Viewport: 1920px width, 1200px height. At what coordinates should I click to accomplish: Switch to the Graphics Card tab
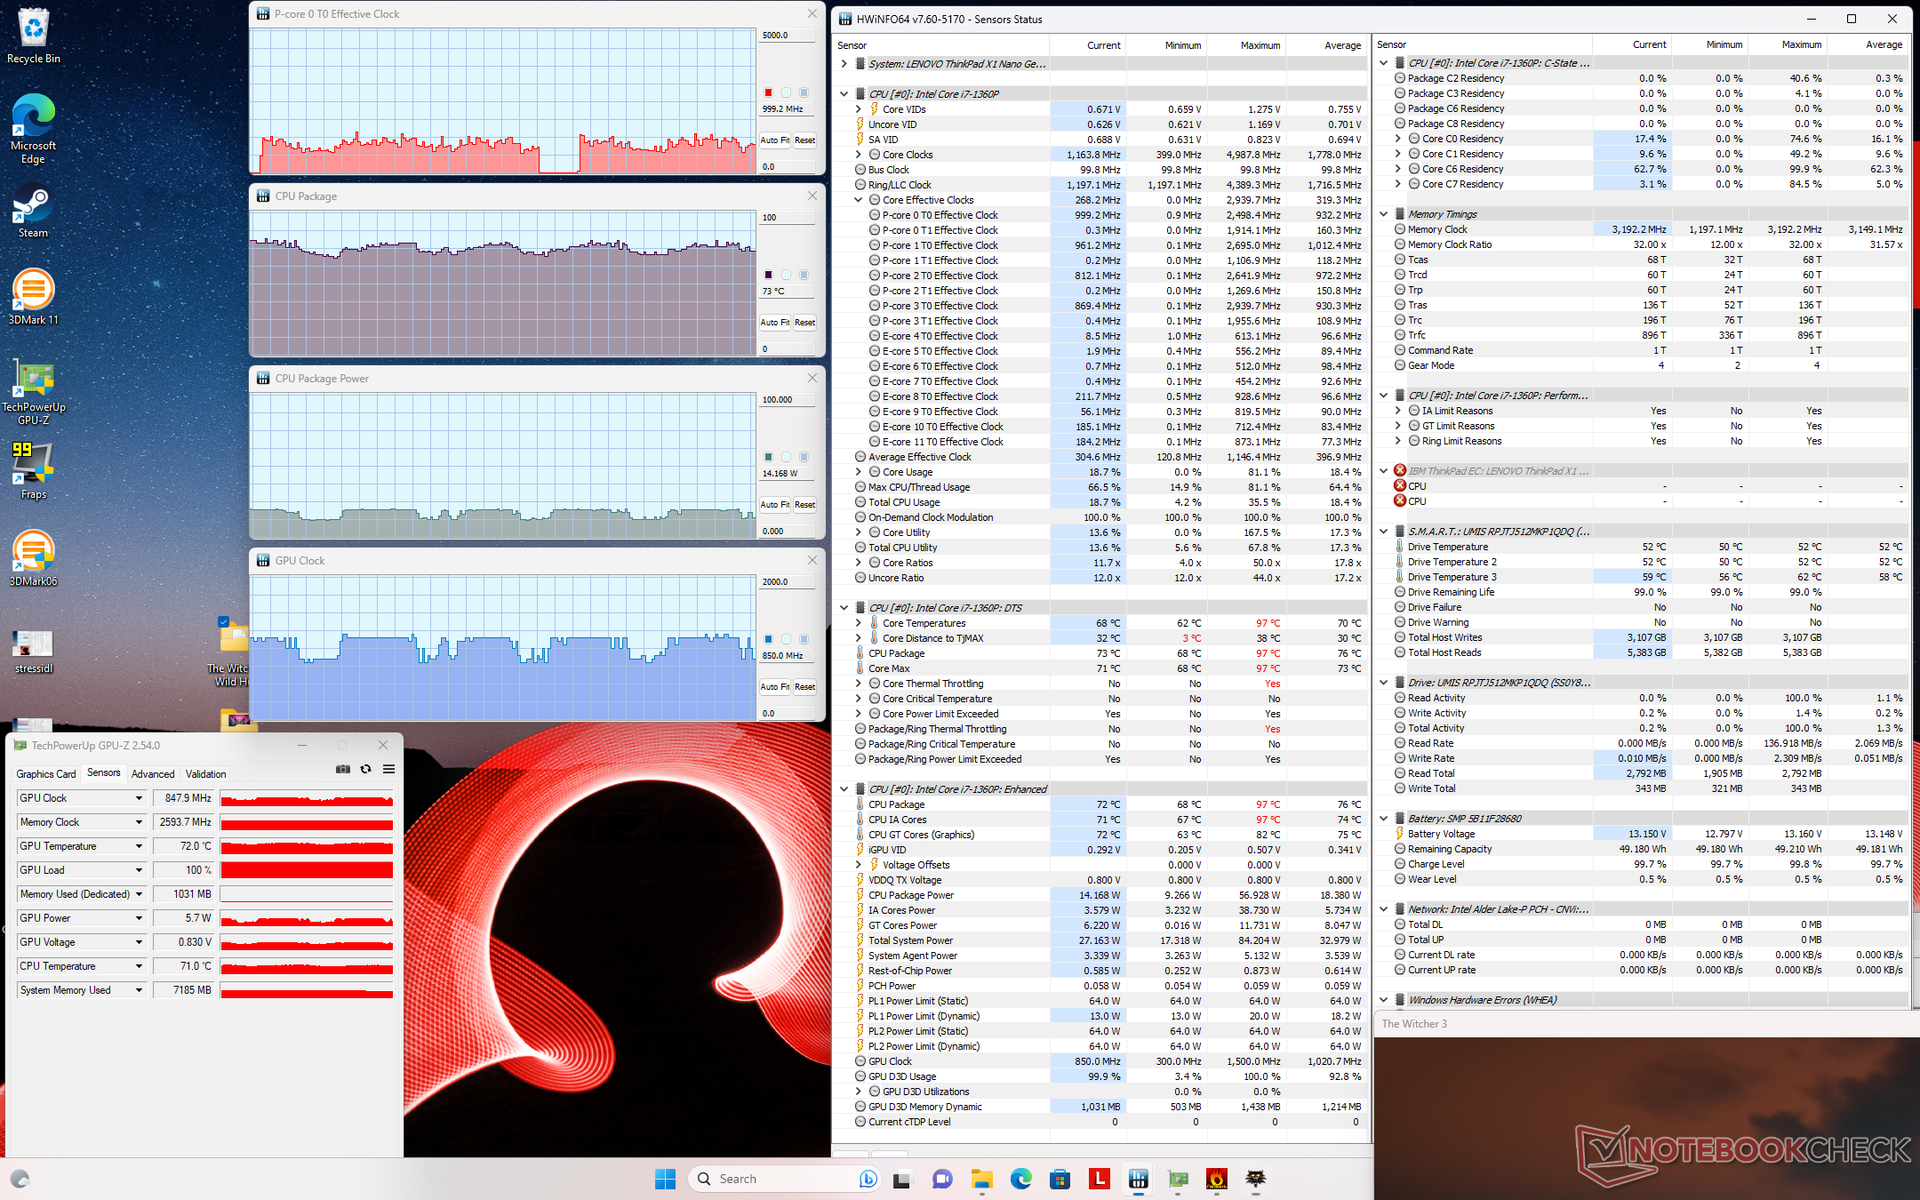coord(46,774)
